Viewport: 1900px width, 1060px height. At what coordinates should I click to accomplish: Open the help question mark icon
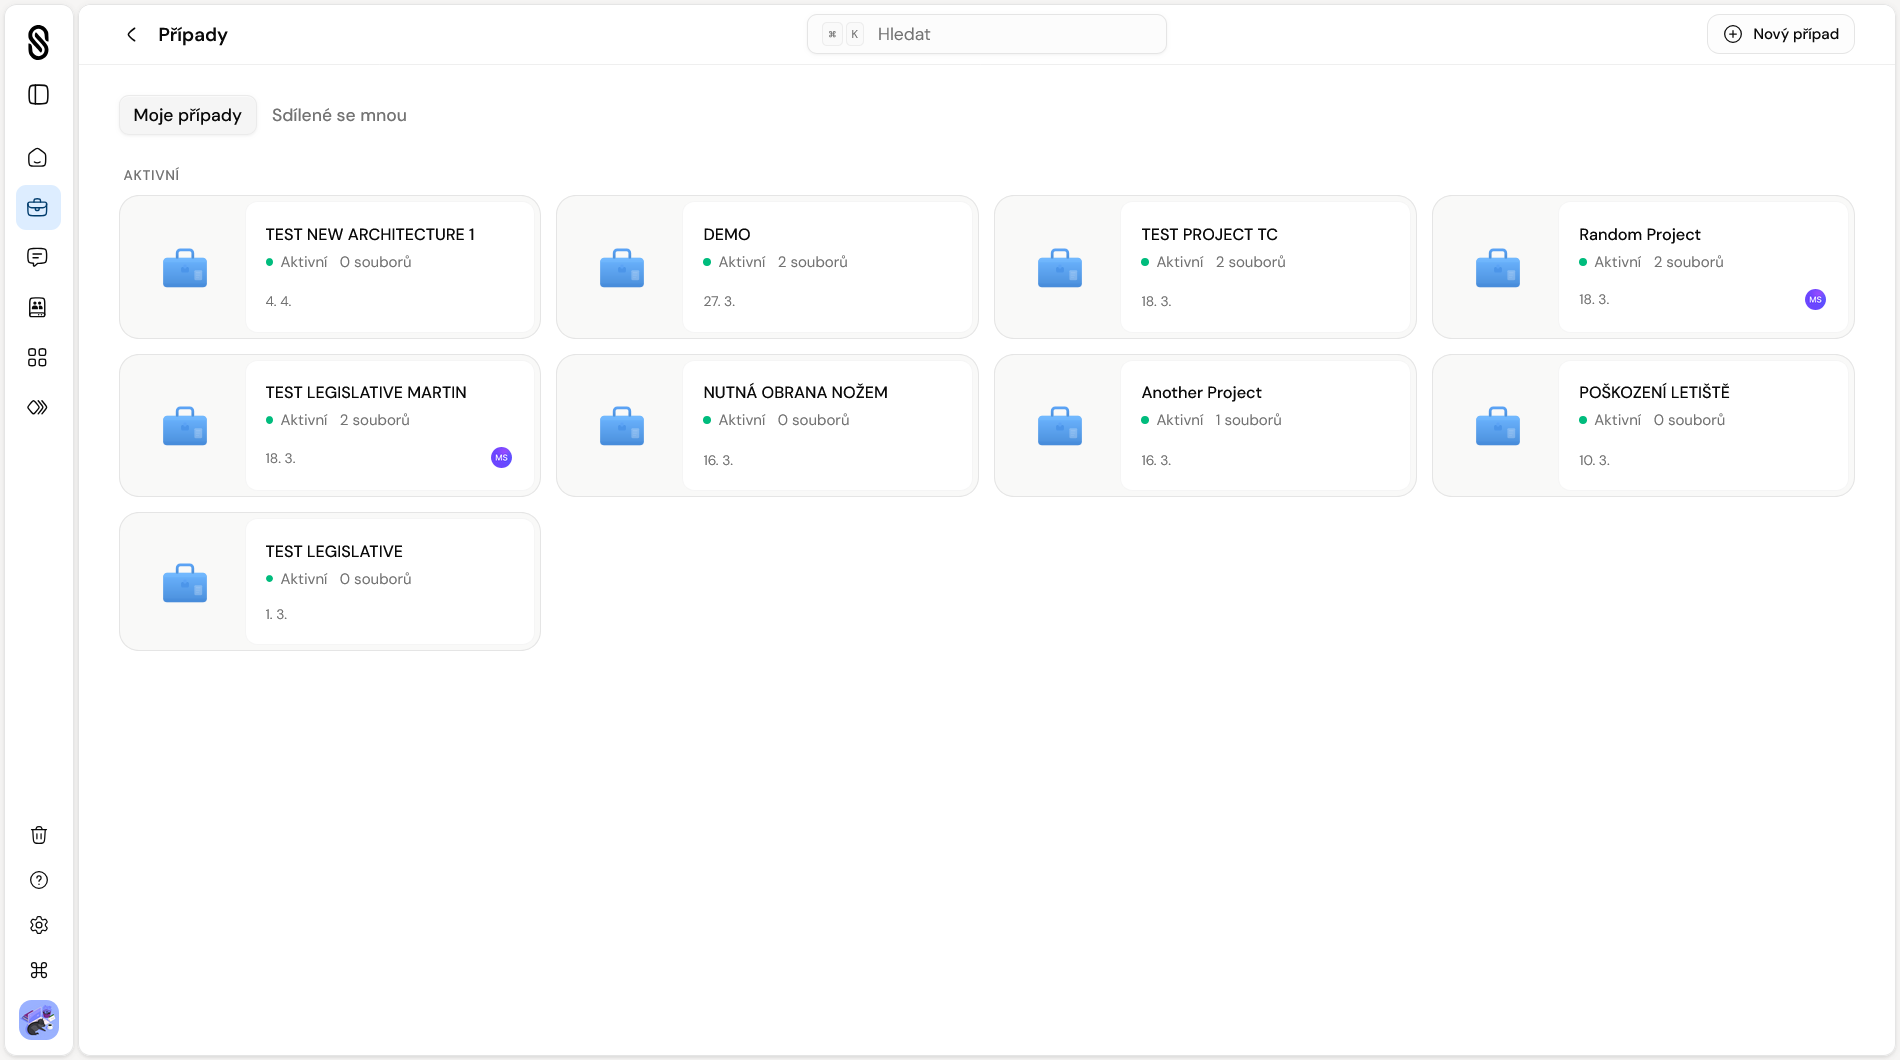click(38, 880)
